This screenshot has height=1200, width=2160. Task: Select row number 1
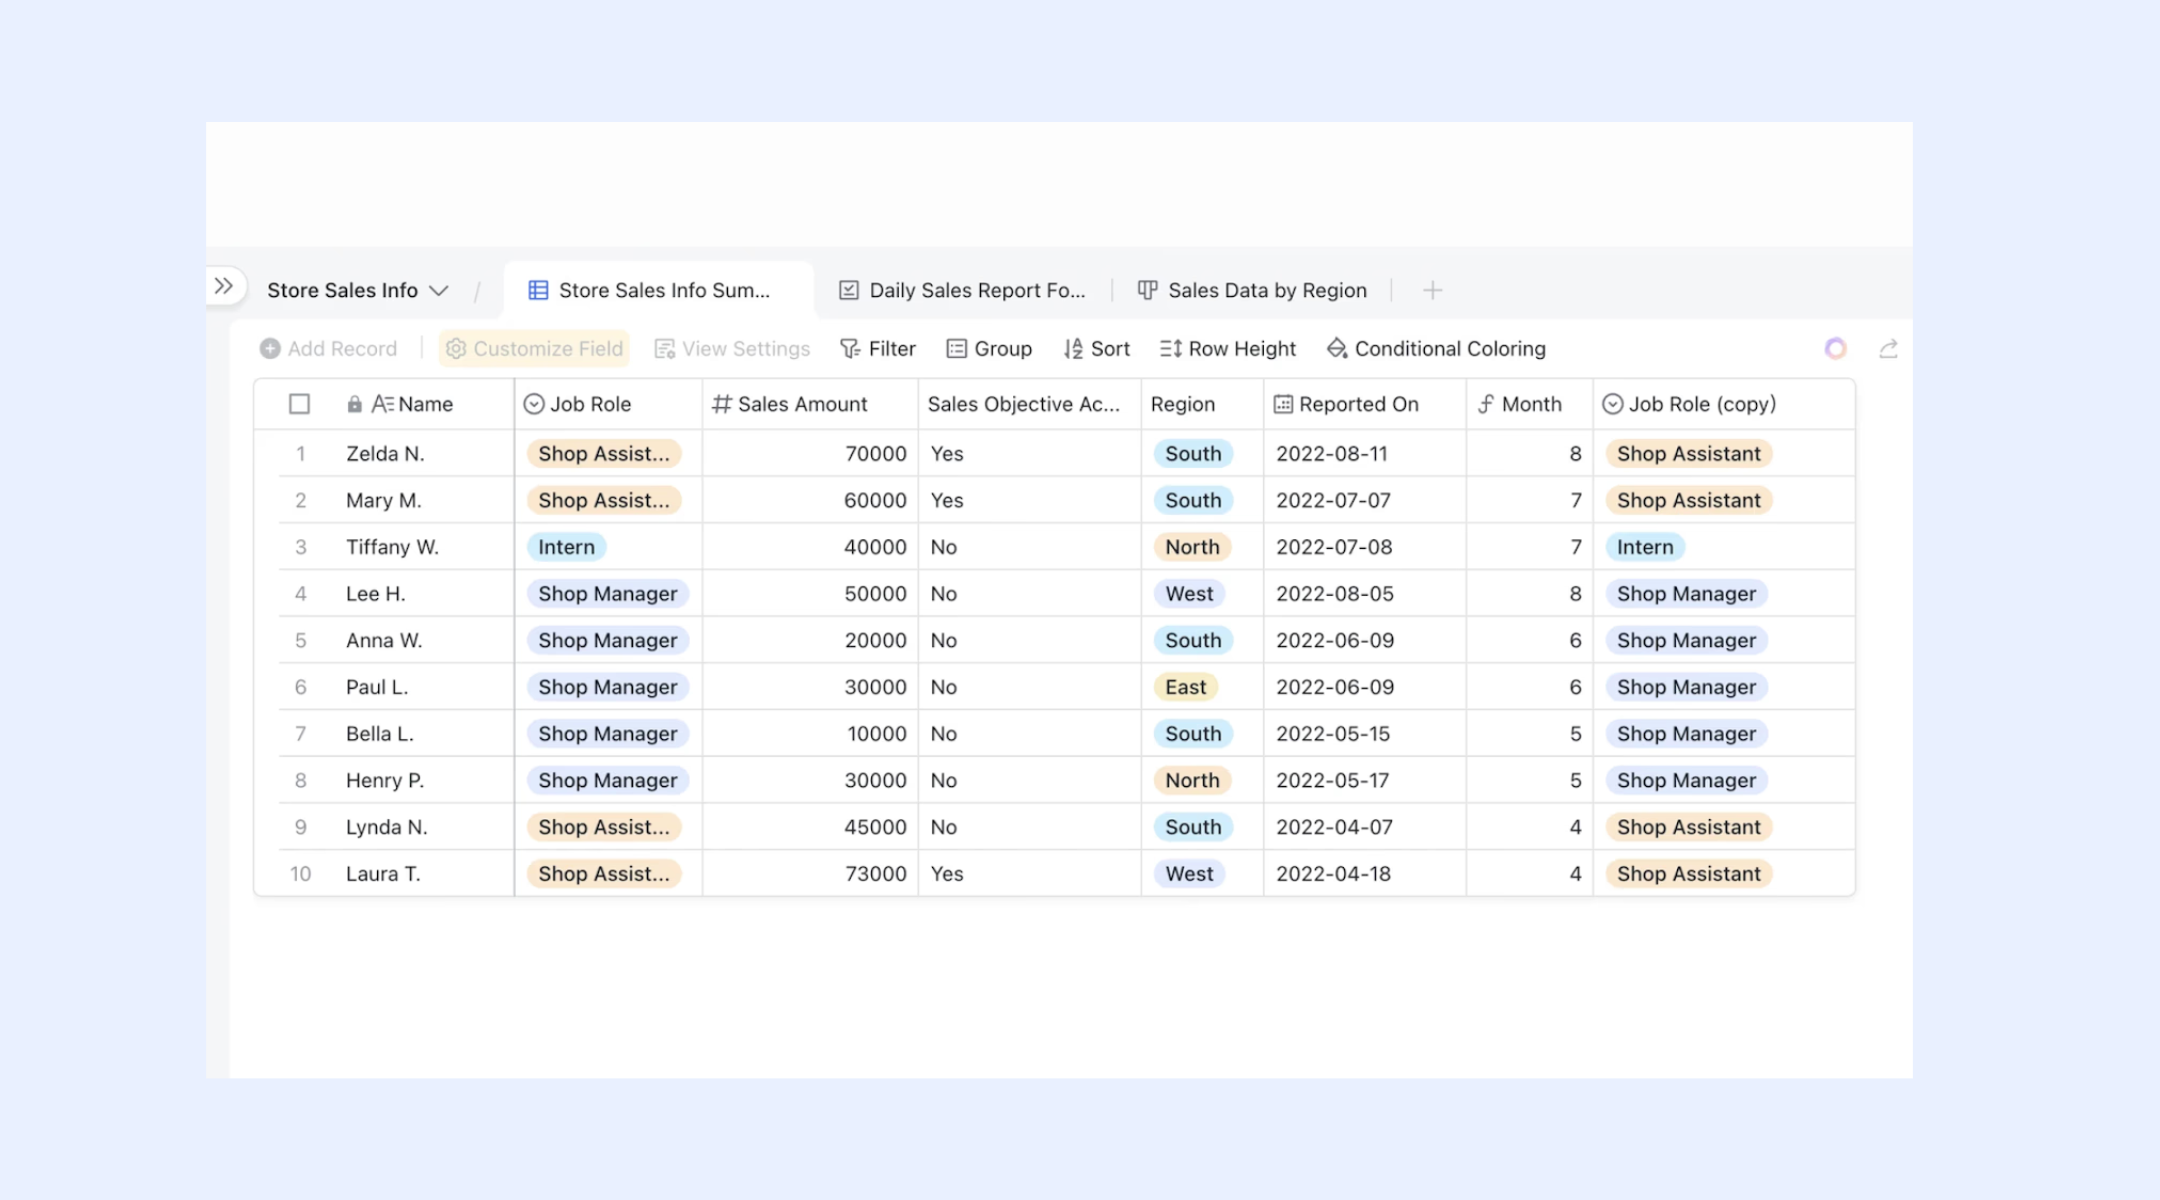point(300,454)
